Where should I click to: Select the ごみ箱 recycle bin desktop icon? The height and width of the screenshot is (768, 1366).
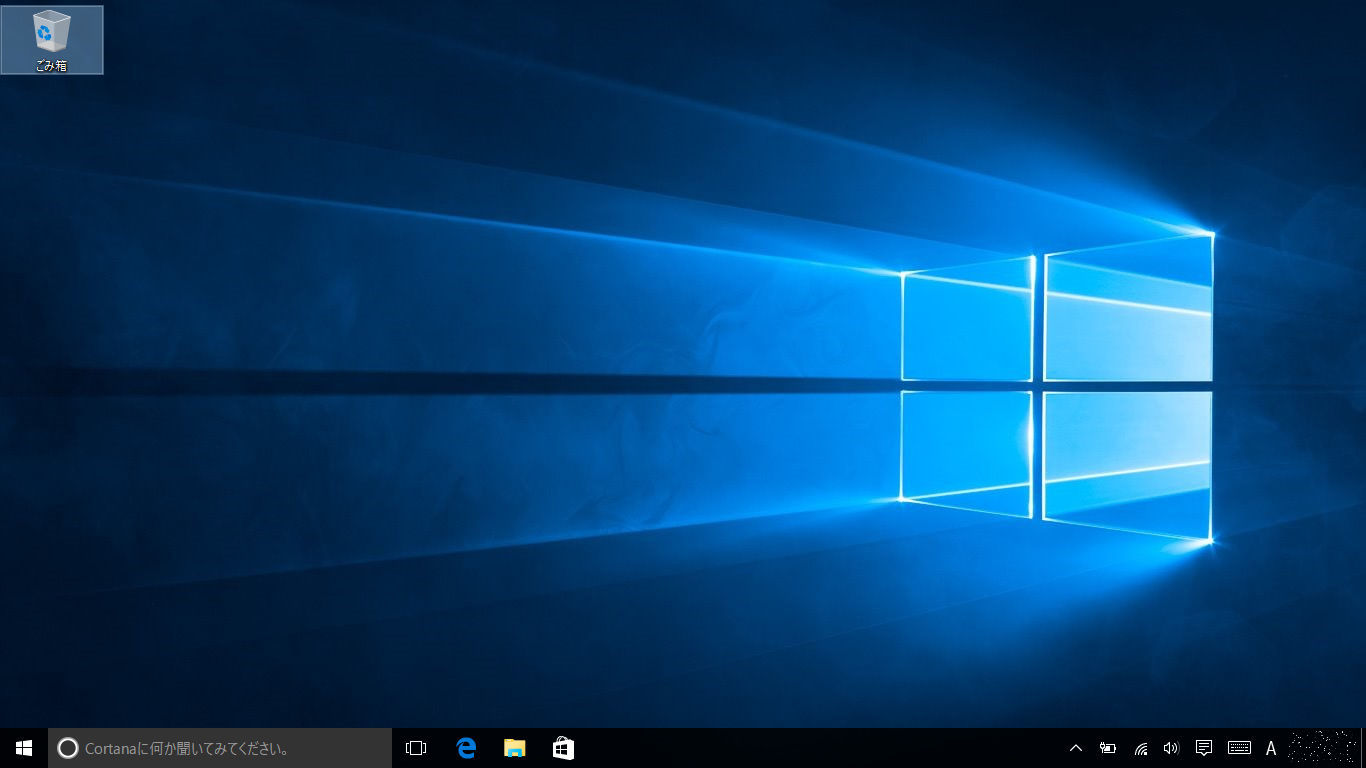(x=51, y=40)
